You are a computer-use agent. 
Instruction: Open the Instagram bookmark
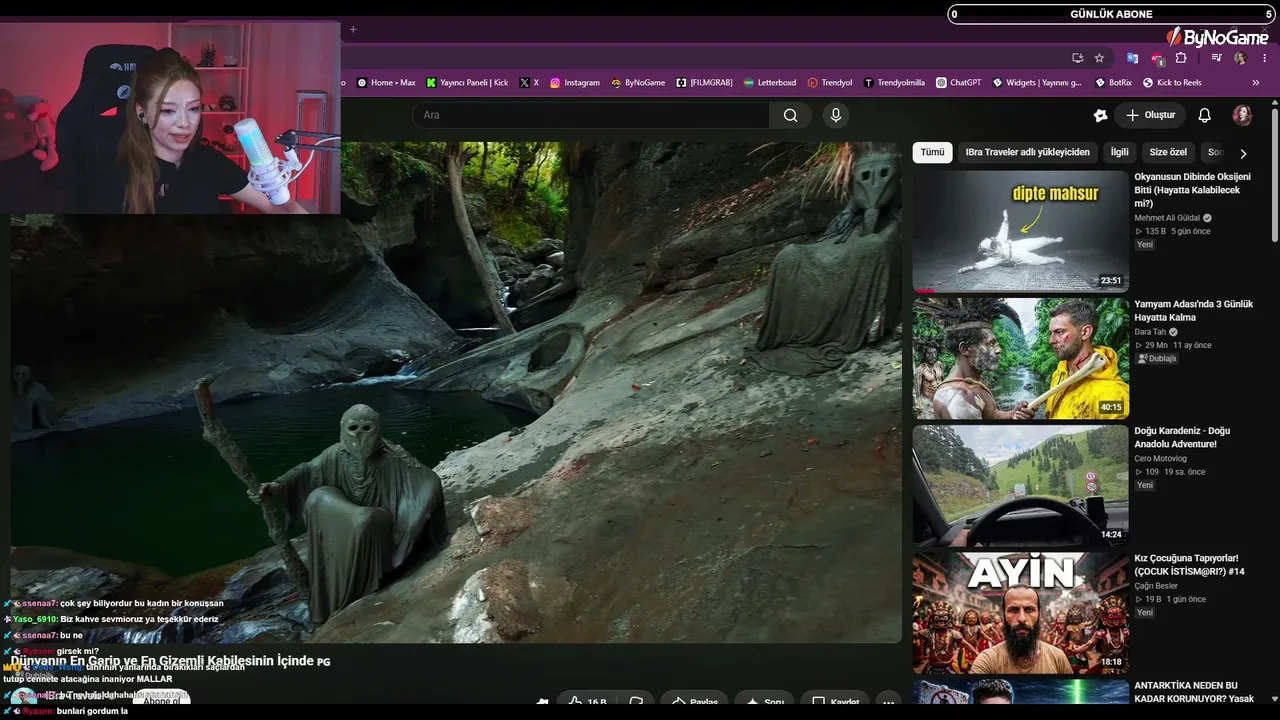575,83
